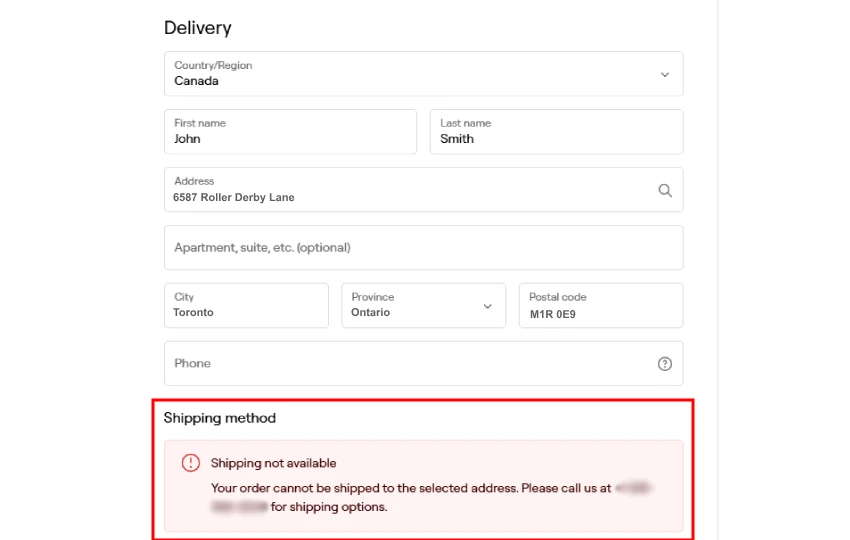Expand the Province chevron arrow
850x540 pixels.
pyautogui.click(x=487, y=306)
